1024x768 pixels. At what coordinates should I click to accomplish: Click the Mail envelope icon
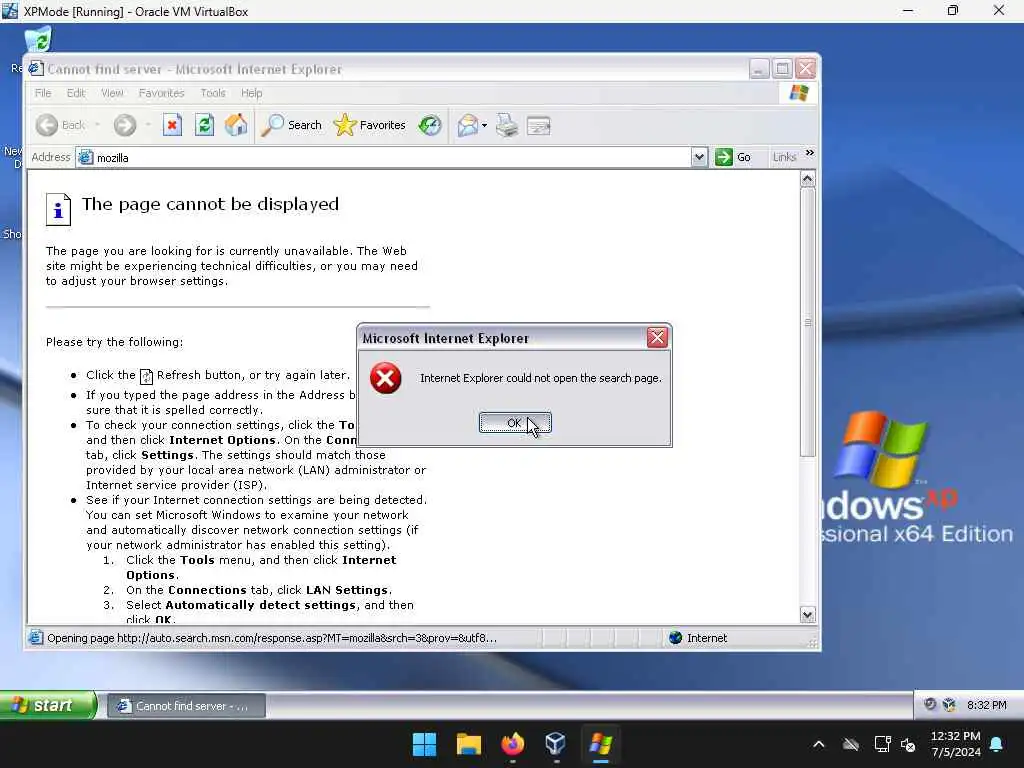(468, 125)
